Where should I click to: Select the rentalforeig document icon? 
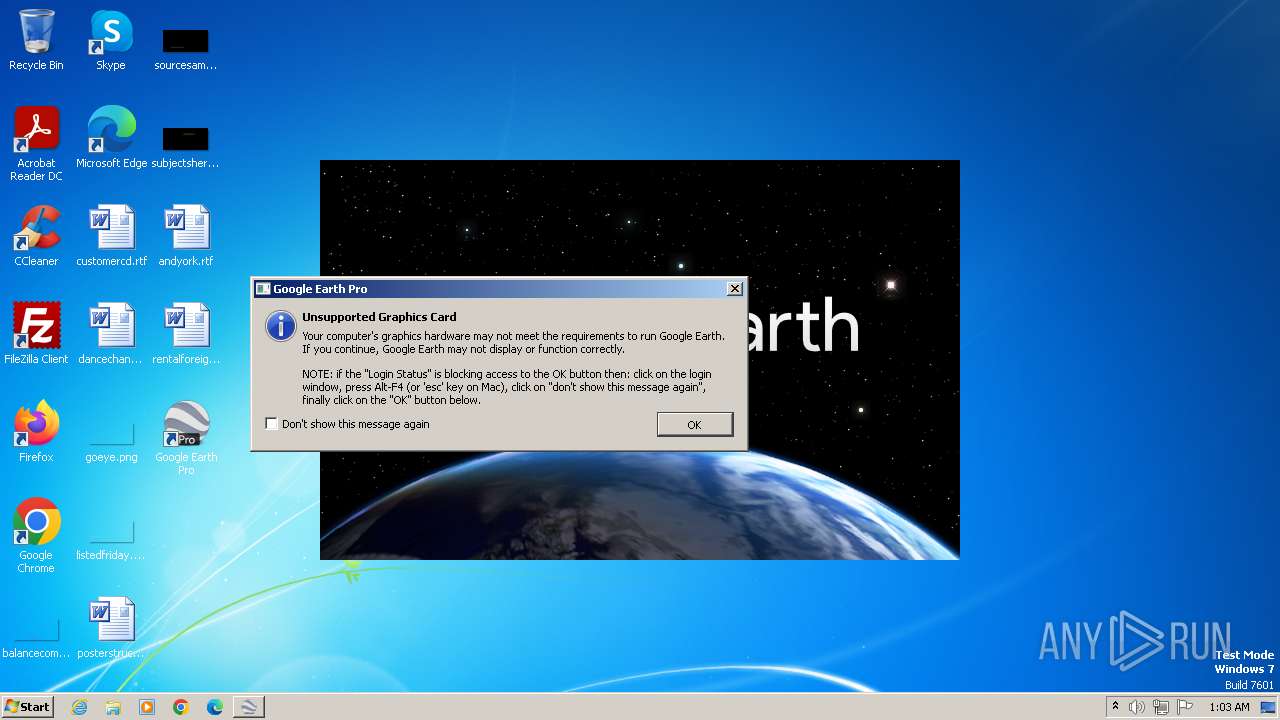(186, 334)
